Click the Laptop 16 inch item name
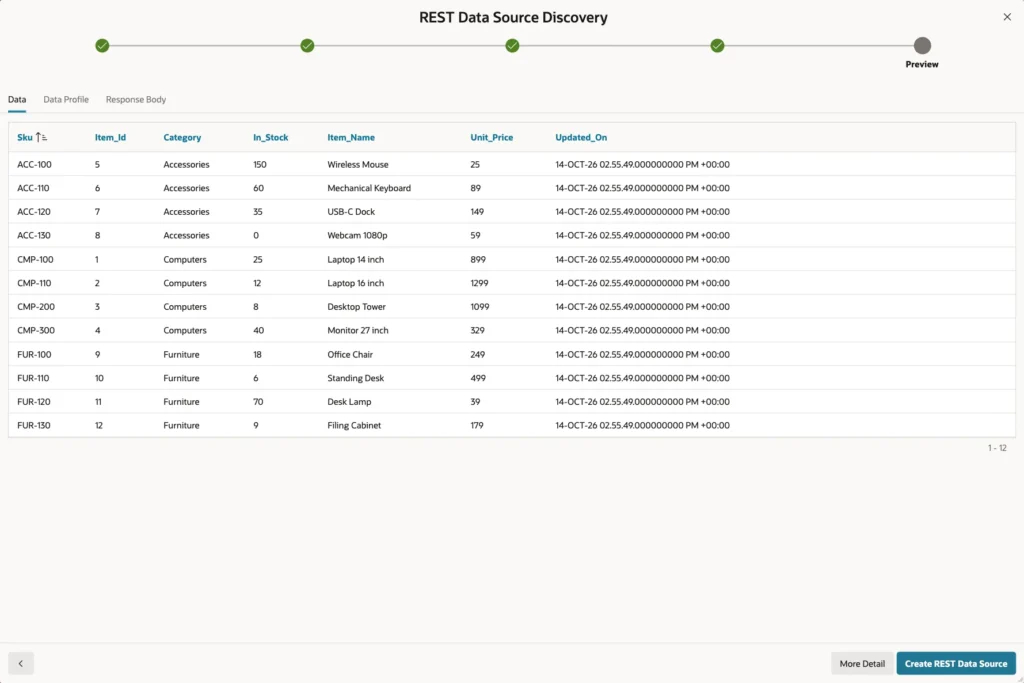Image resolution: width=1024 pixels, height=683 pixels. [356, 283]
